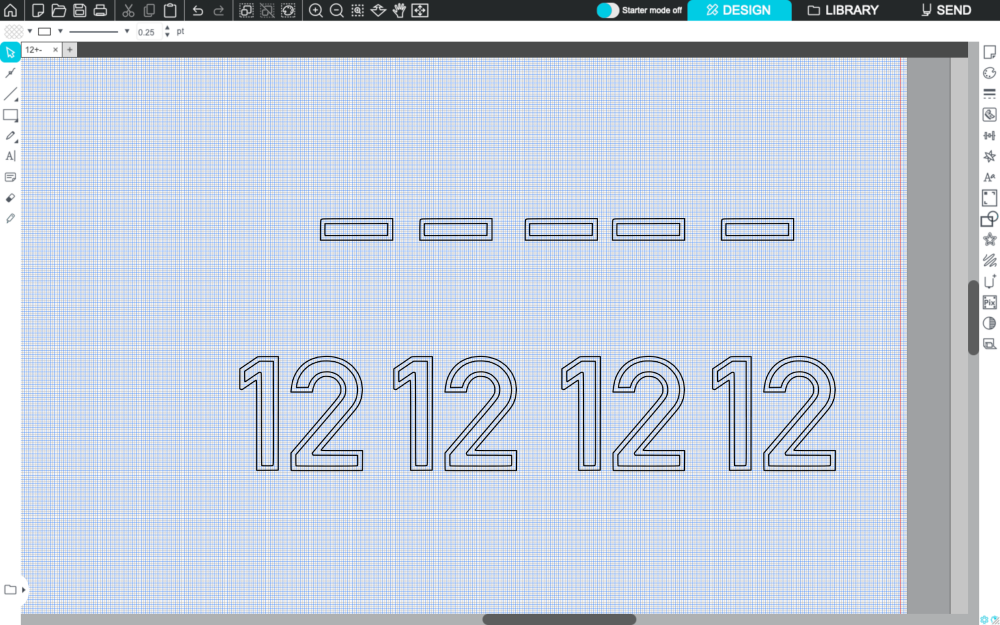Open the line style dropdown arrow
1000x625 pixels.
tap(127, 31)
